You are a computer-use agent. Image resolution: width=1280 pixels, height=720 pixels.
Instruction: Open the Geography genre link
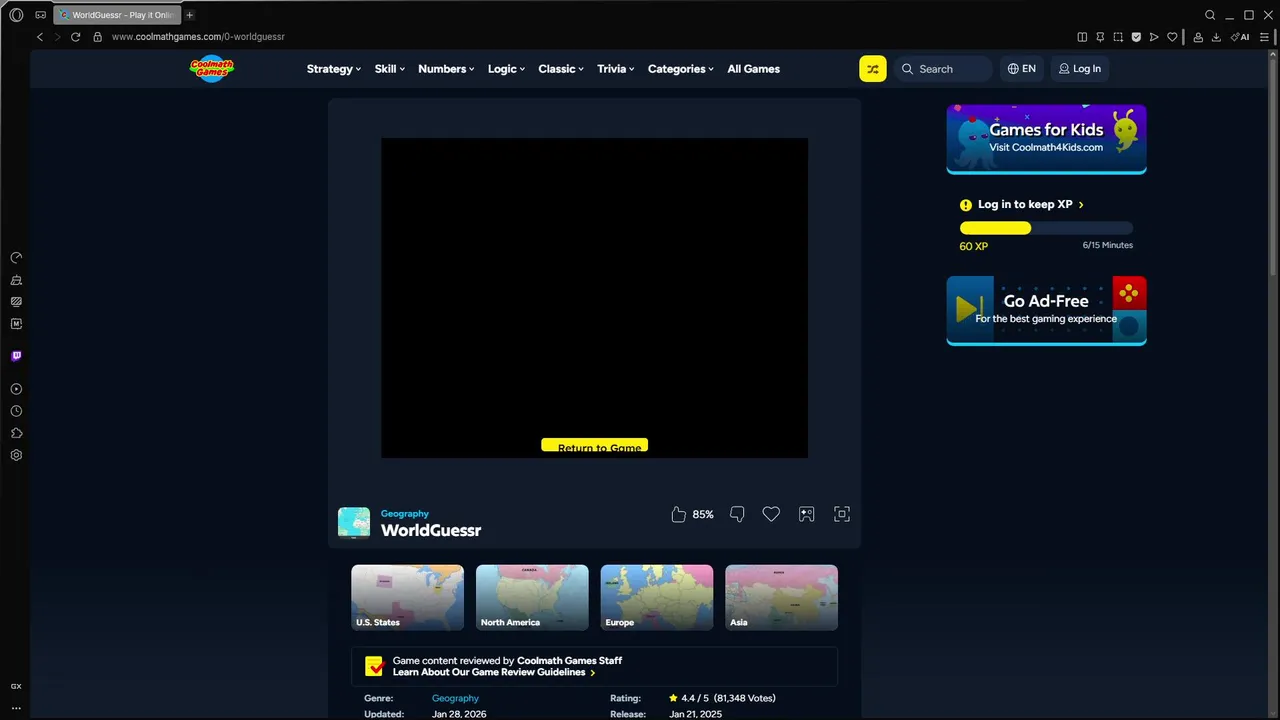pos(455,698)
